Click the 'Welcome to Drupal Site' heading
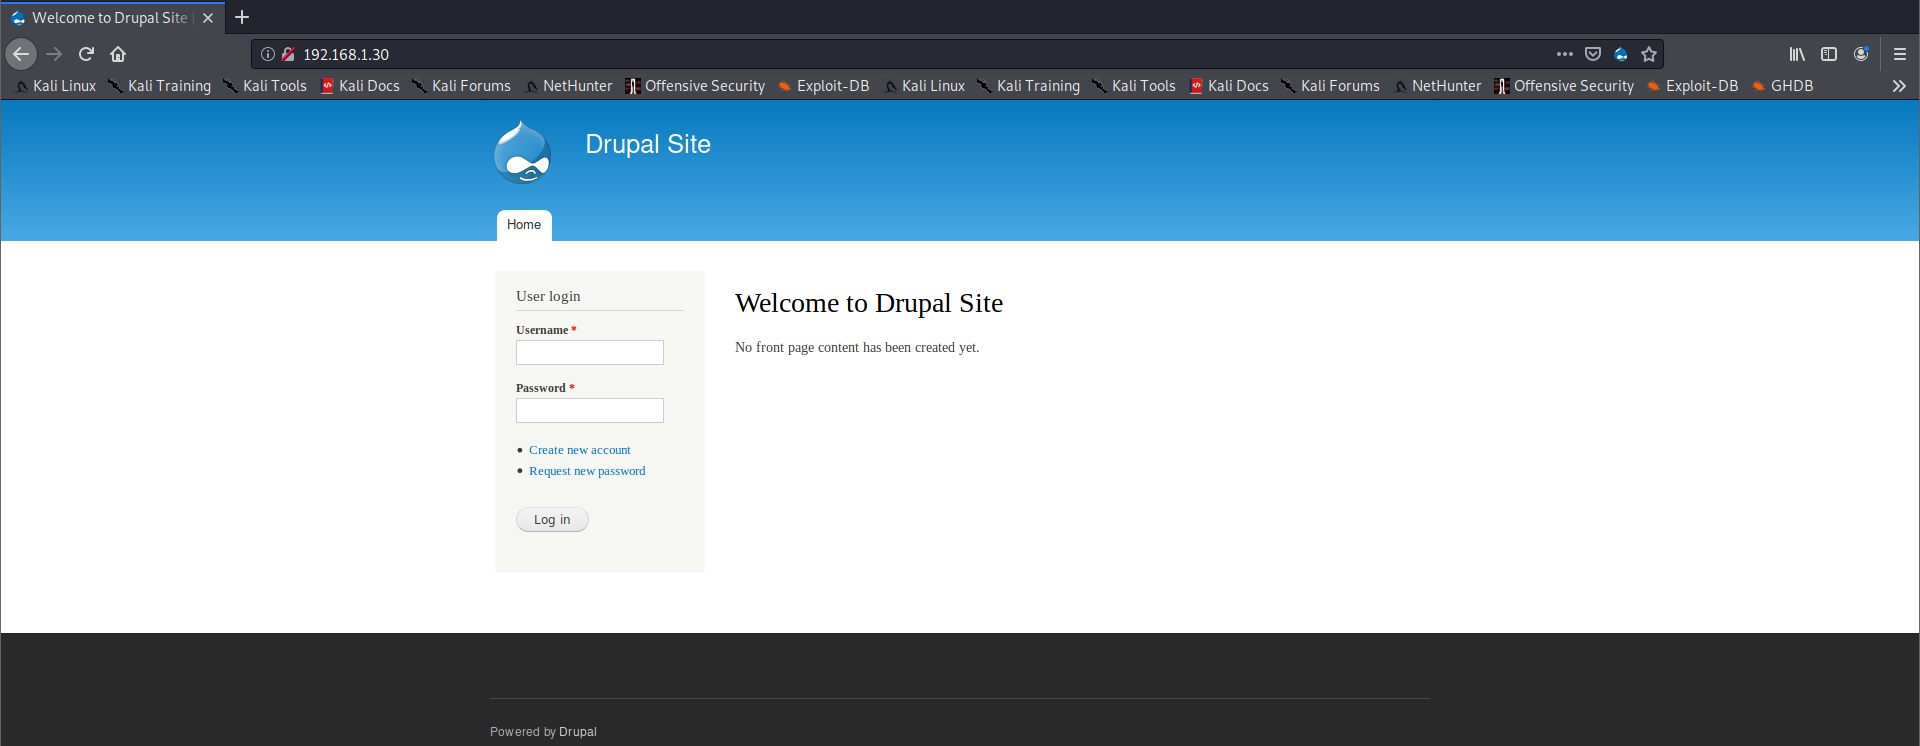Screen dimensions: 1920x746 click(x=869, y=303)
